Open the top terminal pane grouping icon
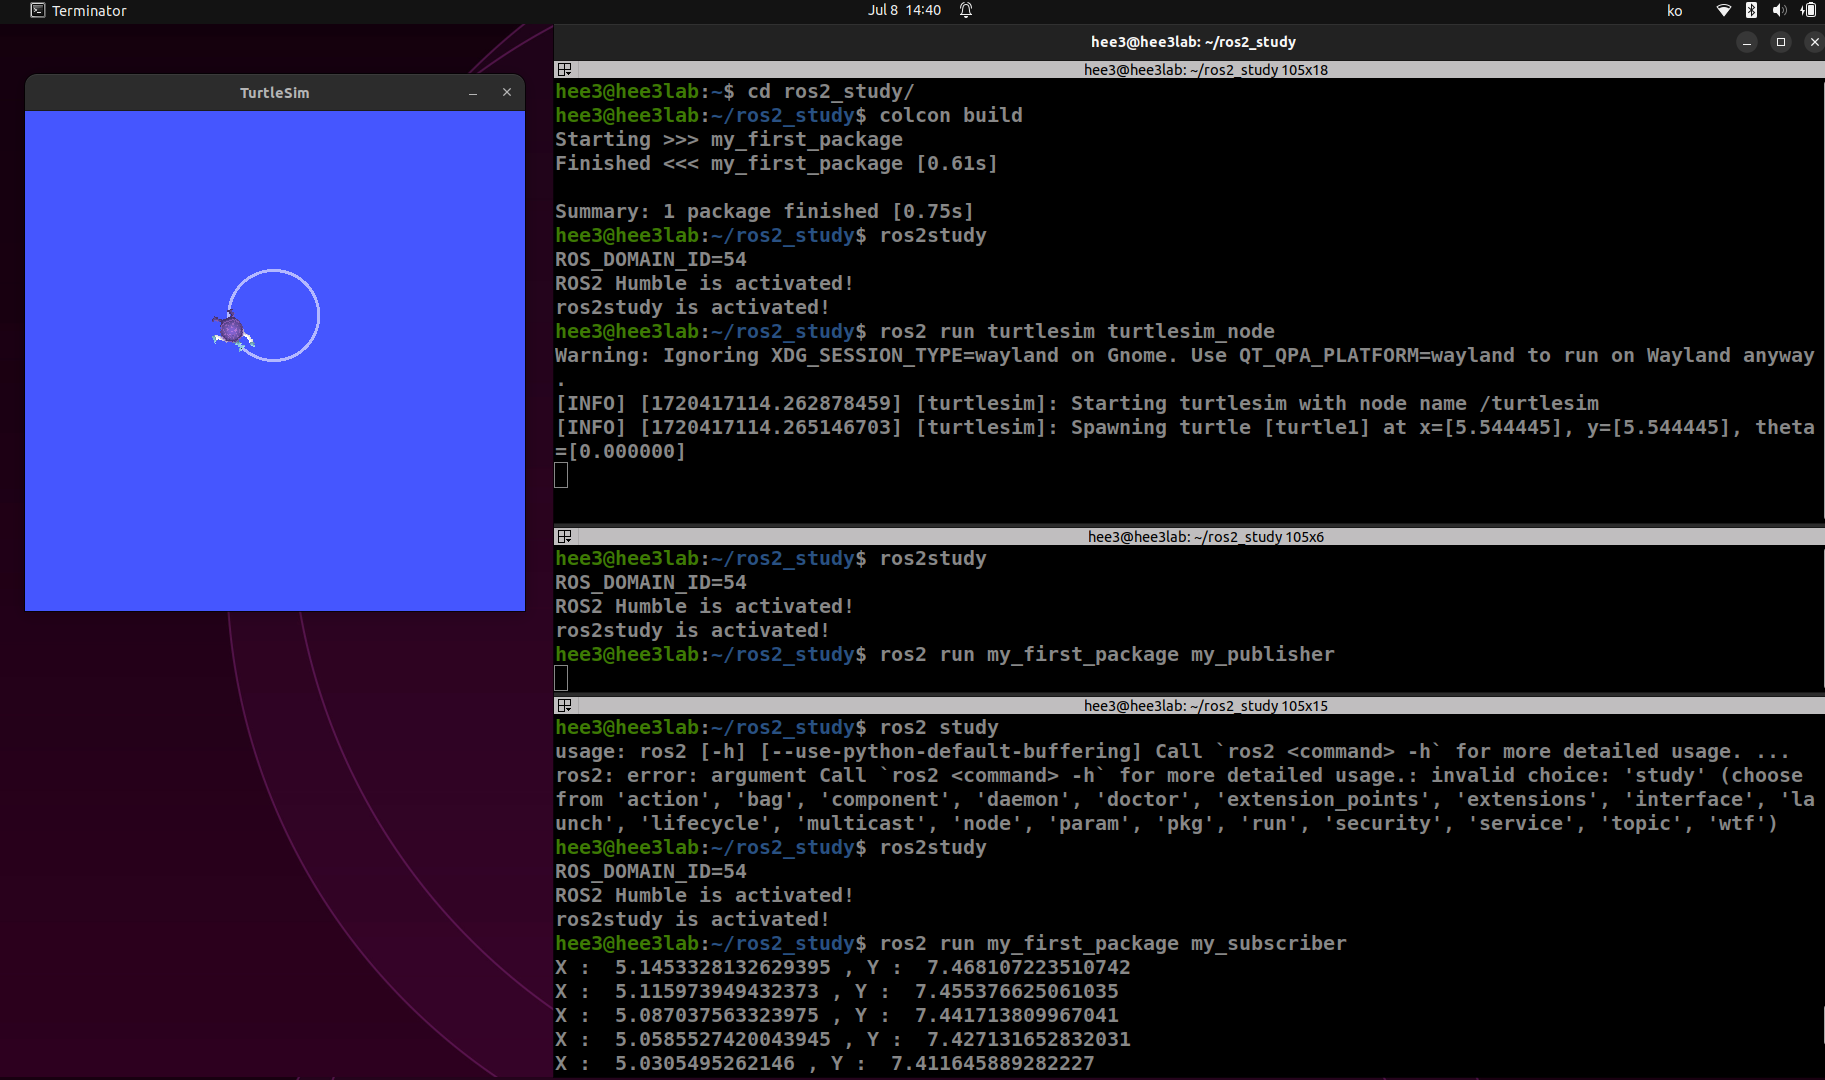The height and width of the screenshot is (1080, 1825). click(564, 70)
